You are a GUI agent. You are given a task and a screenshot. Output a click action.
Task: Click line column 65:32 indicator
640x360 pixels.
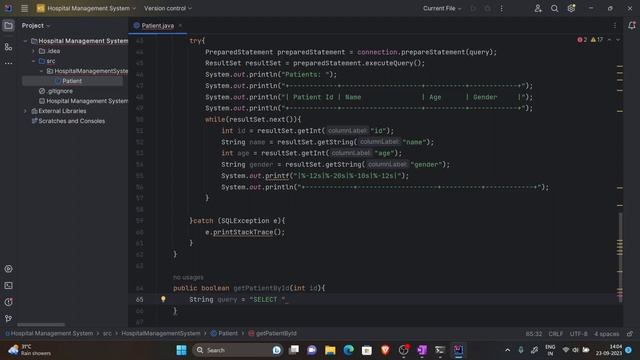point(534,334)
